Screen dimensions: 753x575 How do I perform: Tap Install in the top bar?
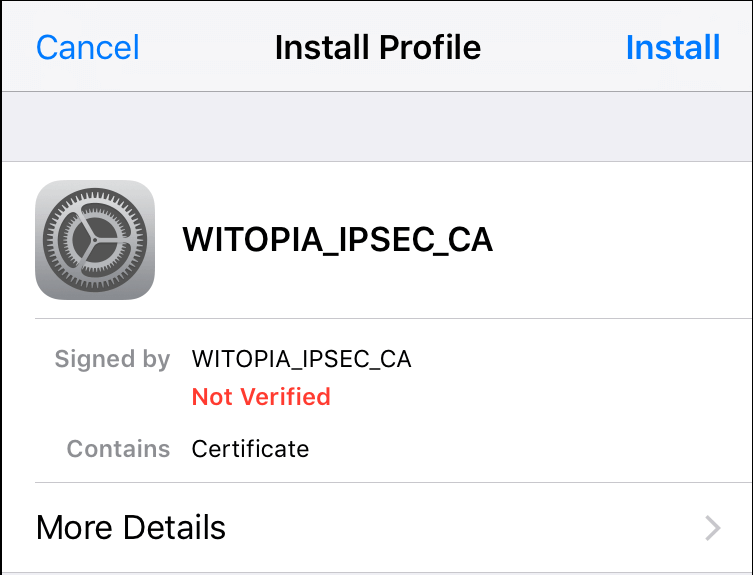tap(673, 48)
